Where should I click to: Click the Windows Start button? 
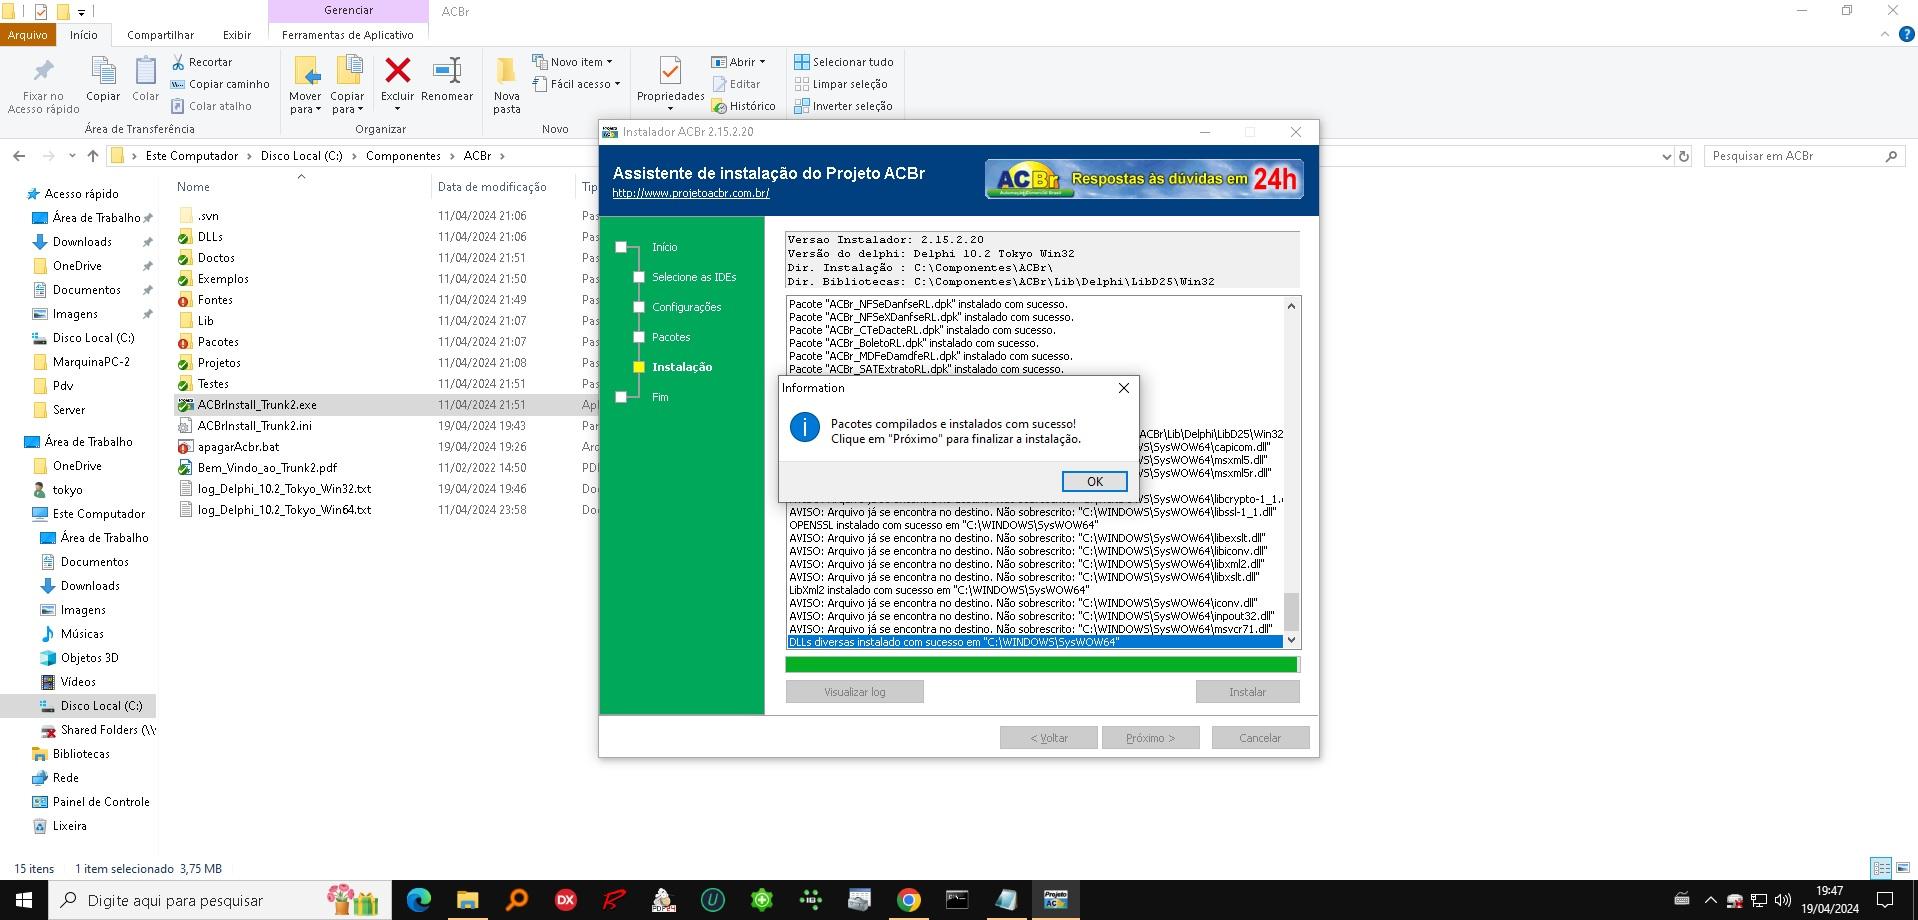(24, 900)
